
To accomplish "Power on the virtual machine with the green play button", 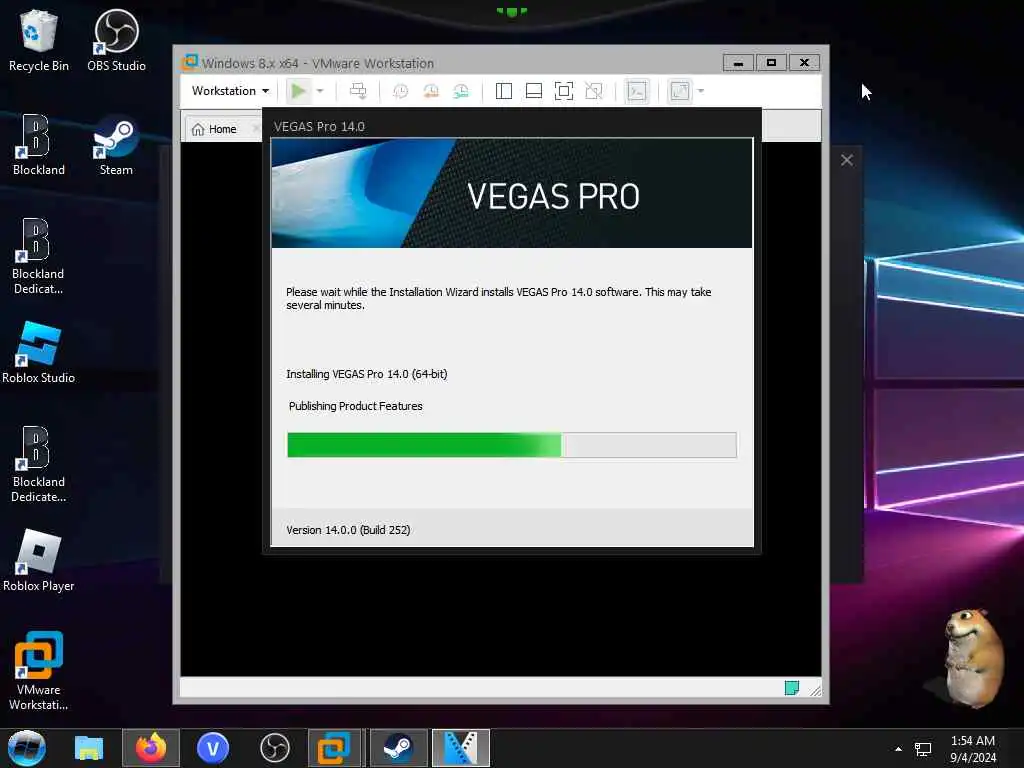I will tap(298, 91).
